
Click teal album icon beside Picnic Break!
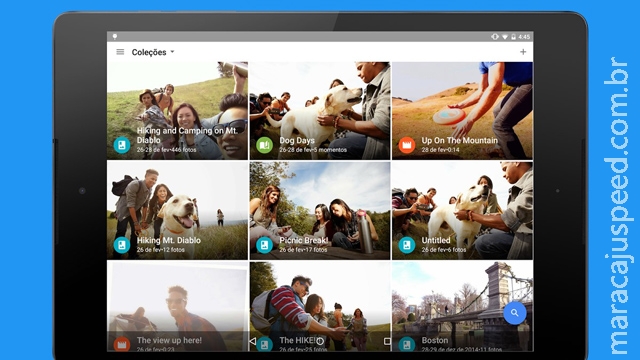[x=264, y=245]
